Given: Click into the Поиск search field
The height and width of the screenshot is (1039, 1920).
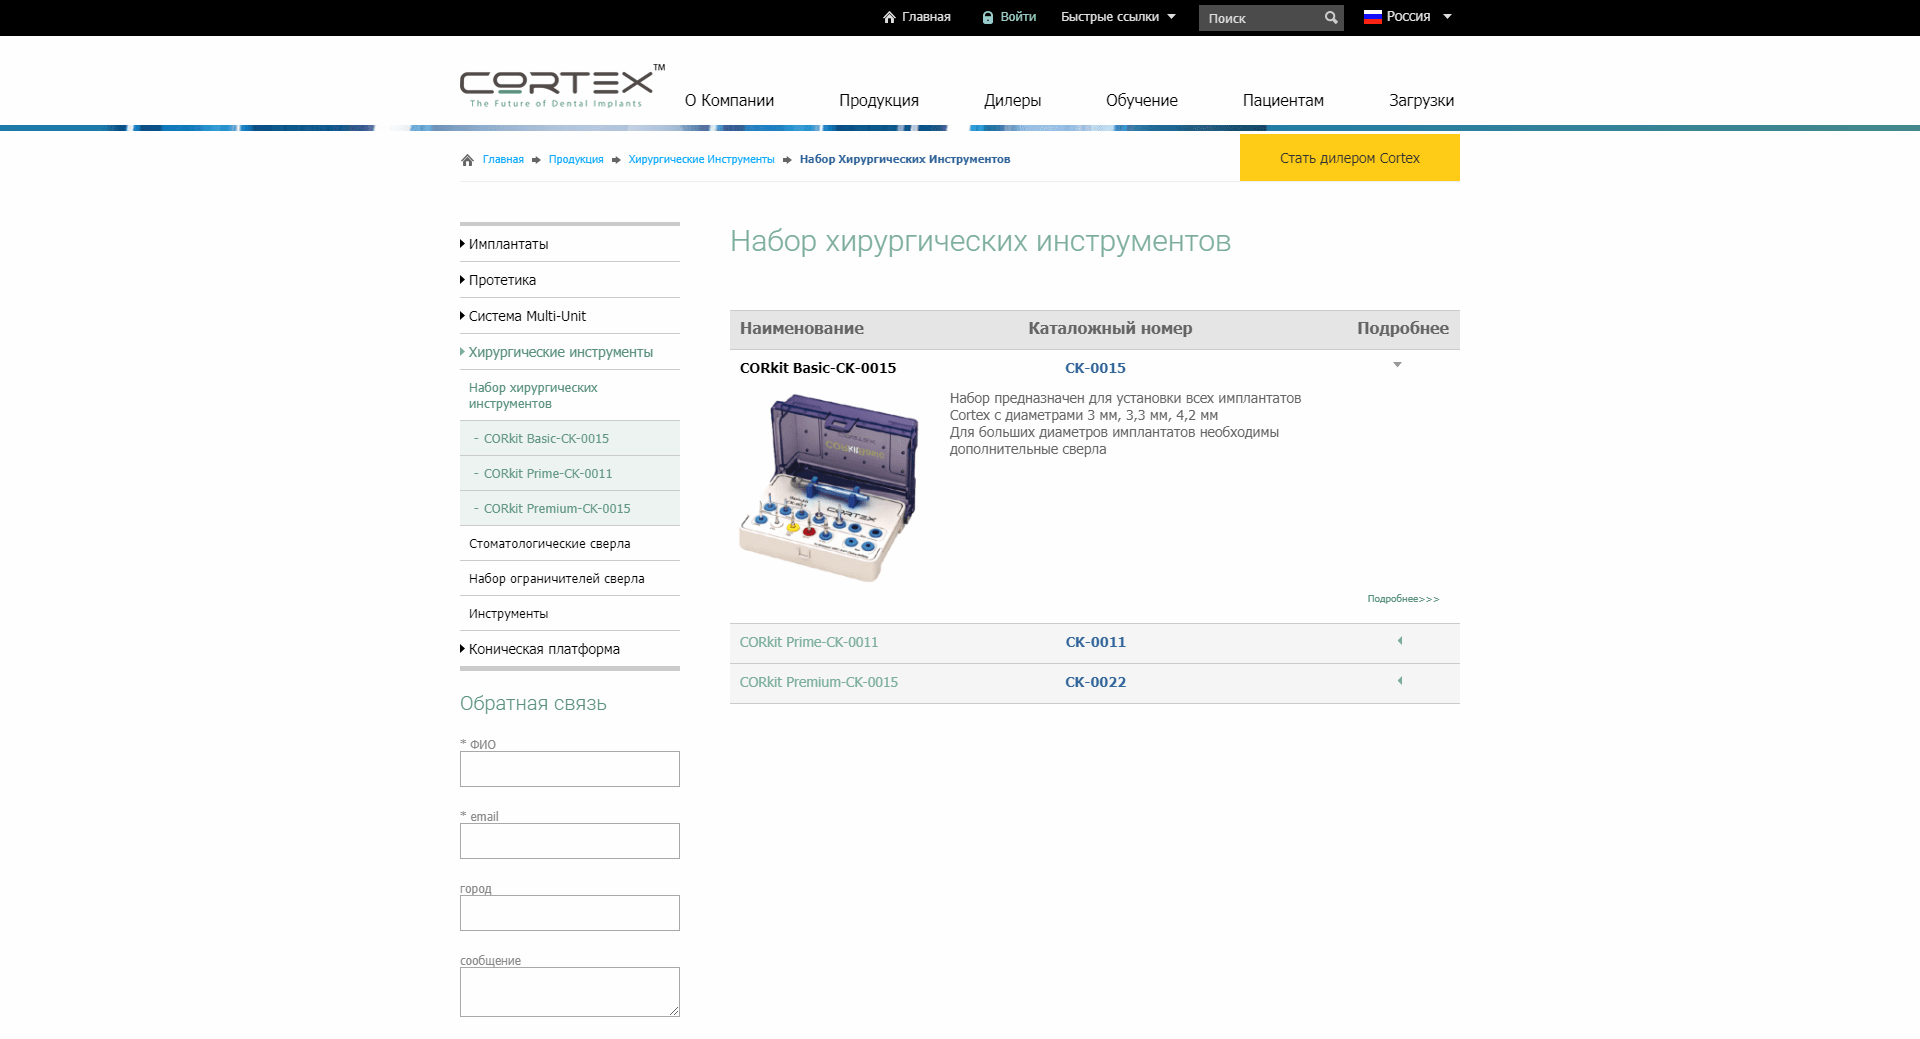Looking at the screenshot, I should 1260,18.
